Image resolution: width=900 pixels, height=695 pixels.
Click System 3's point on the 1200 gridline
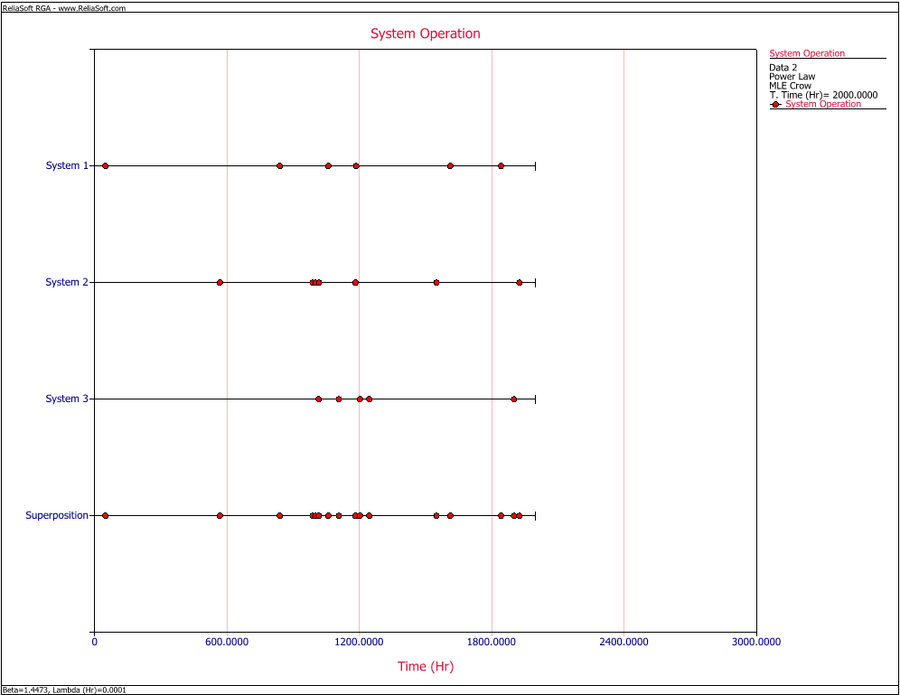pos(360,399)
